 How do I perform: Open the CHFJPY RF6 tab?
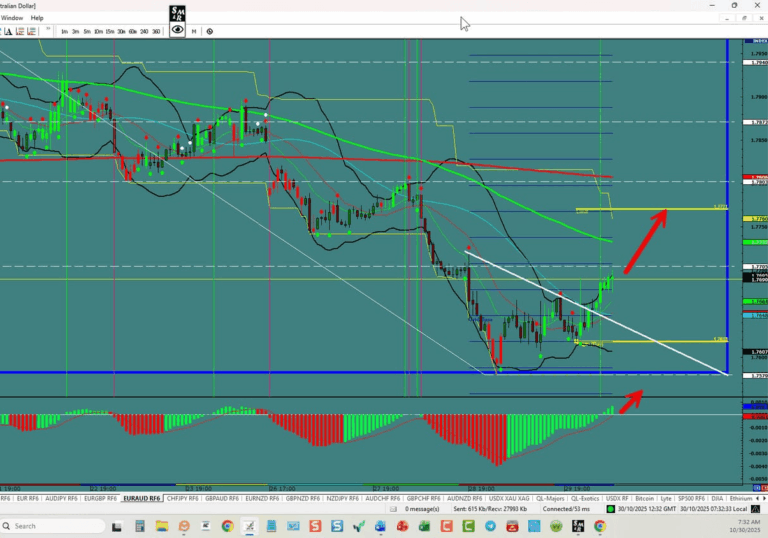pyautogui.click(x=182, y=498)
